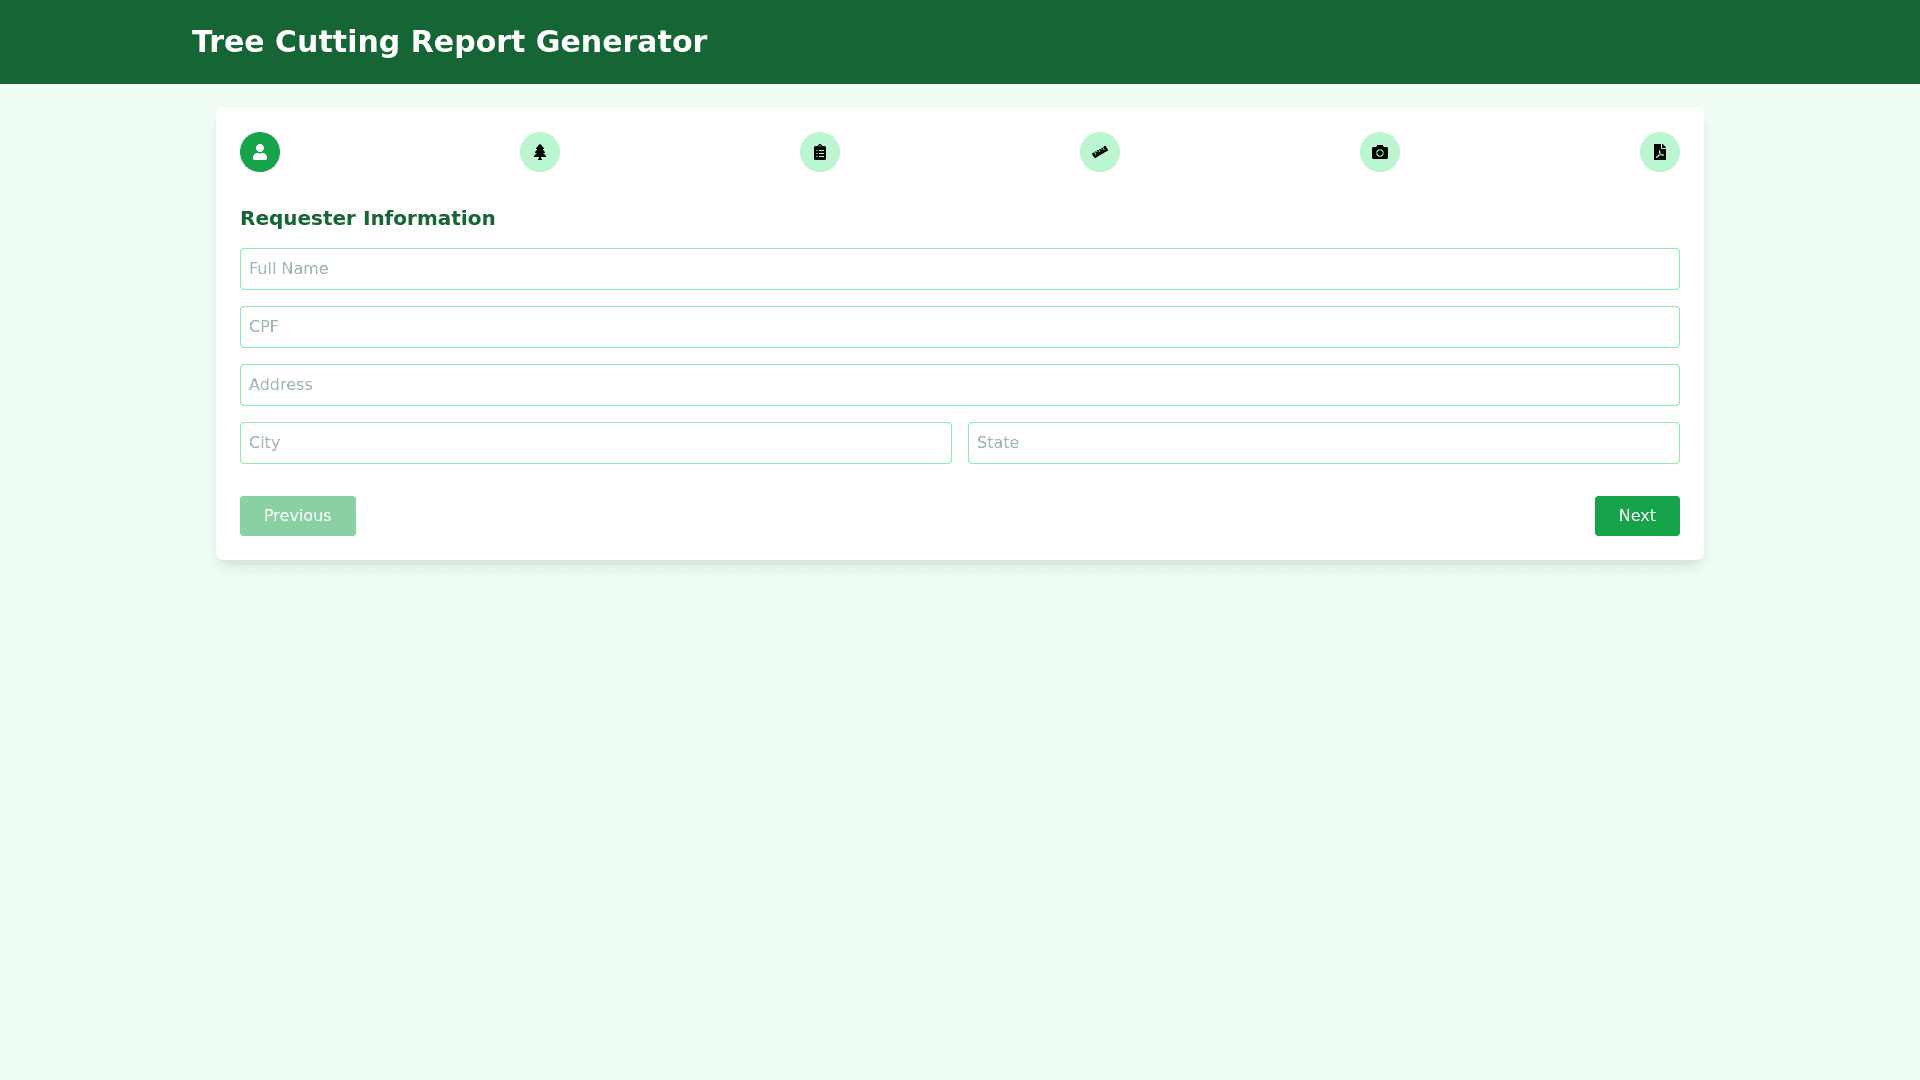Navigate to the final PDF export stage

pyautogui.click(x=1660, y=152)
